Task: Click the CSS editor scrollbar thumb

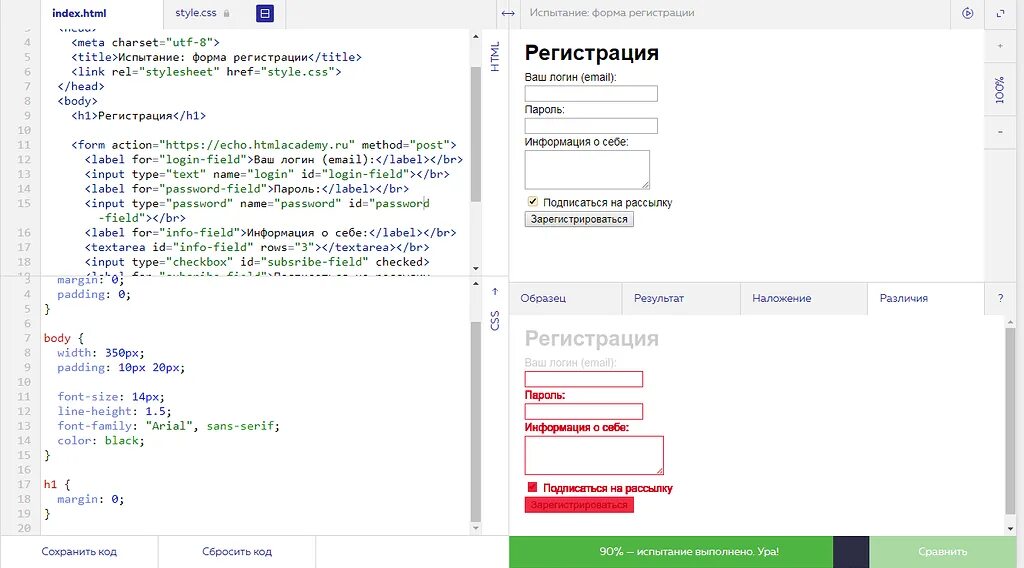Action: click(x=475, y=421)
